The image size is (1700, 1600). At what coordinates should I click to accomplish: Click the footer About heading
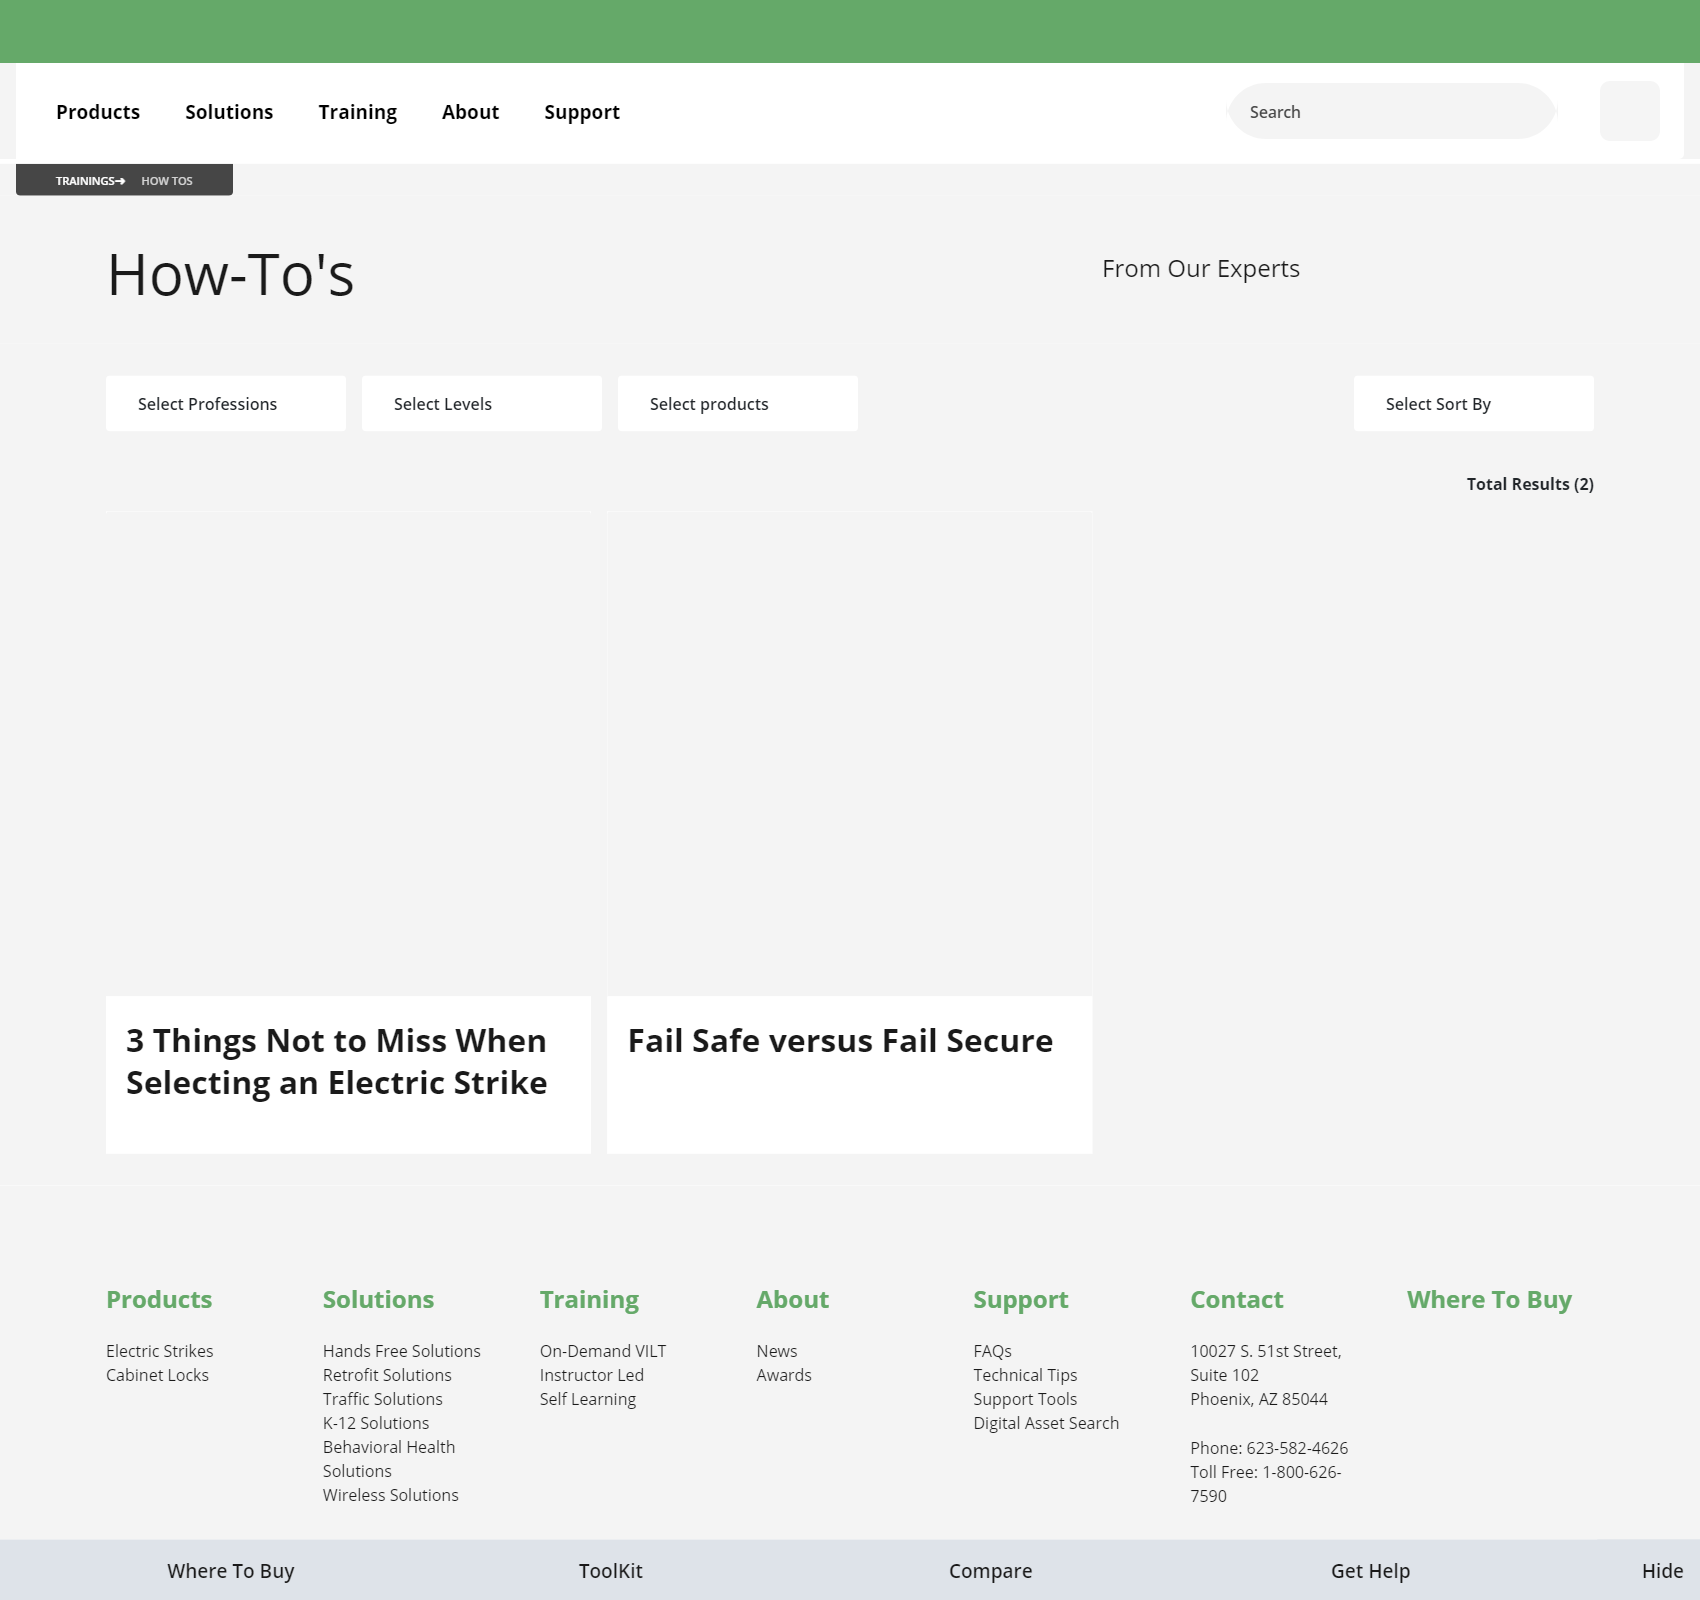793,1299
